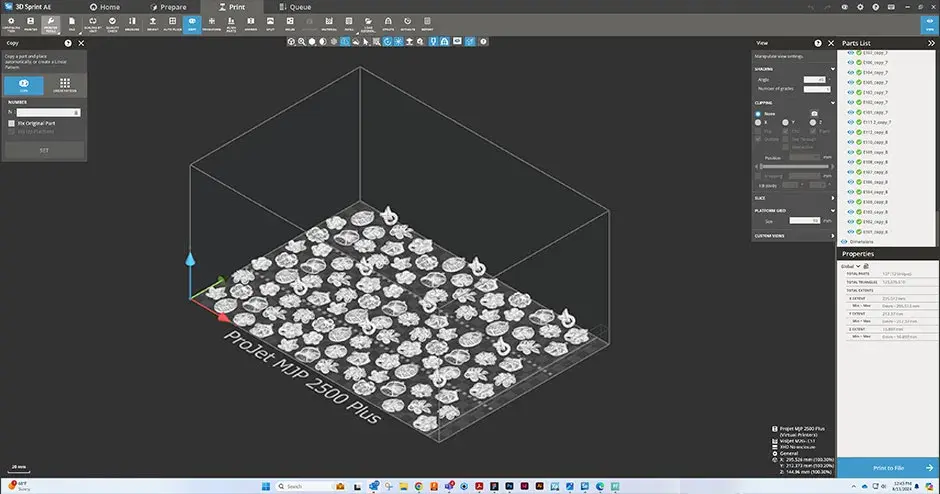Open the Printer toolbar tool
The image size is (940, 494).
[31, 24]
